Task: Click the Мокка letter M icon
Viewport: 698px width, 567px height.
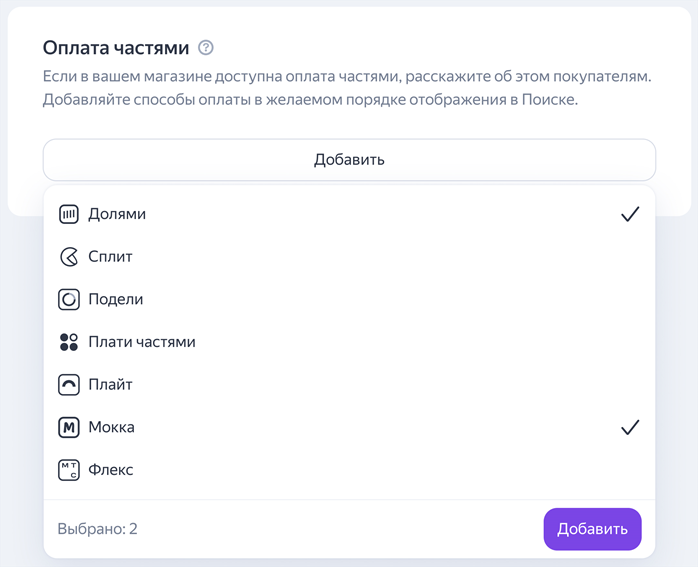Action: [69, 428]
